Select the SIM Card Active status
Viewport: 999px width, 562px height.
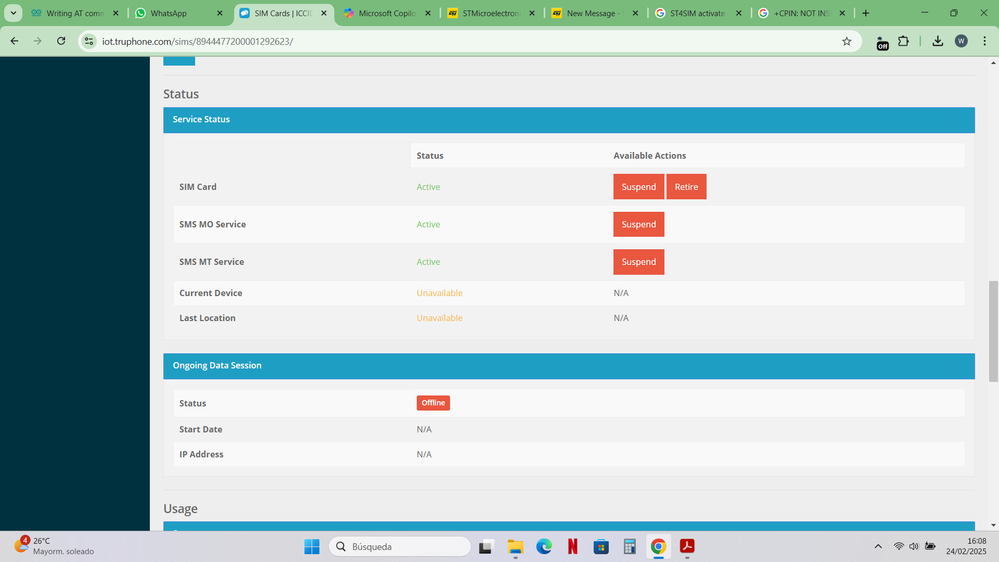tap(428, 187)
